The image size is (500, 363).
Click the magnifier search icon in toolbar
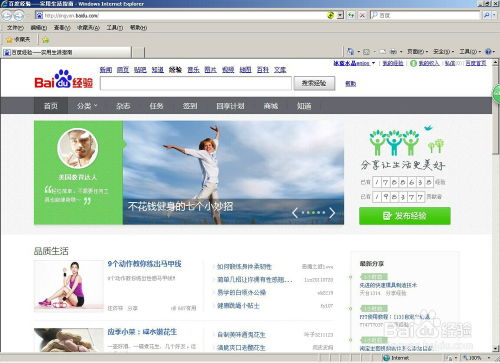[x=486, y=15]
